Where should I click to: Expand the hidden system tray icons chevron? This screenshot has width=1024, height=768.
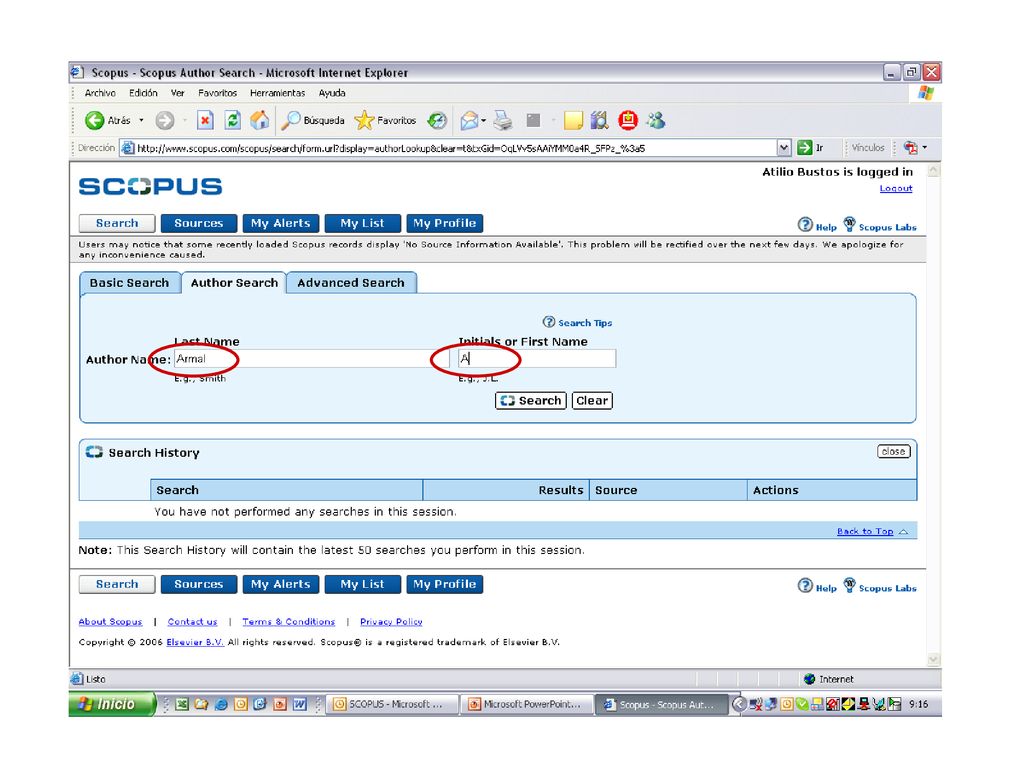click(x=739, y=704)
